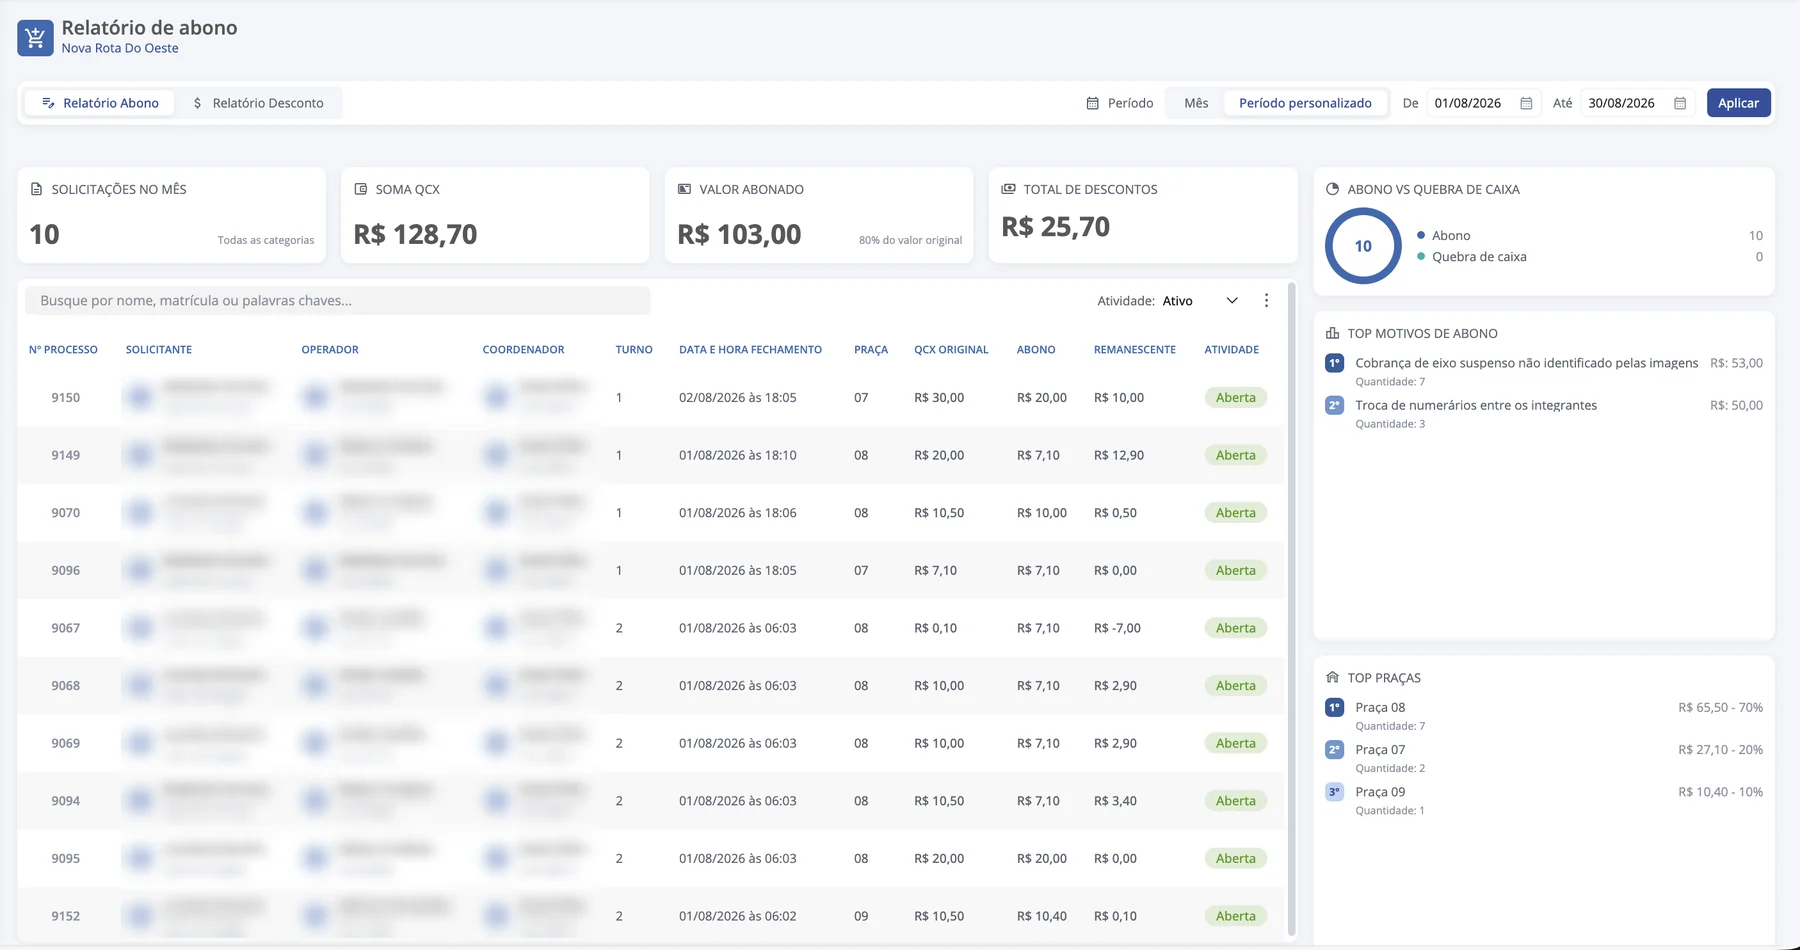Select the Mês period option
Viewport: 1800px width, 950px height.
click(x=1196, y=103)
